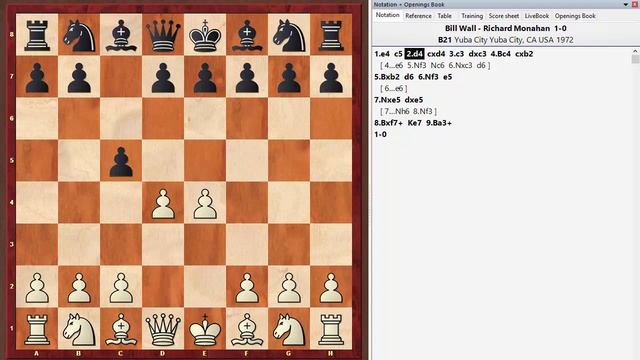Image resolution: width=640 pixels, height=360 pixels.
Task: Jump to move 8.Bxf7+
Action: pyautogui.click(x=389, y=123)
